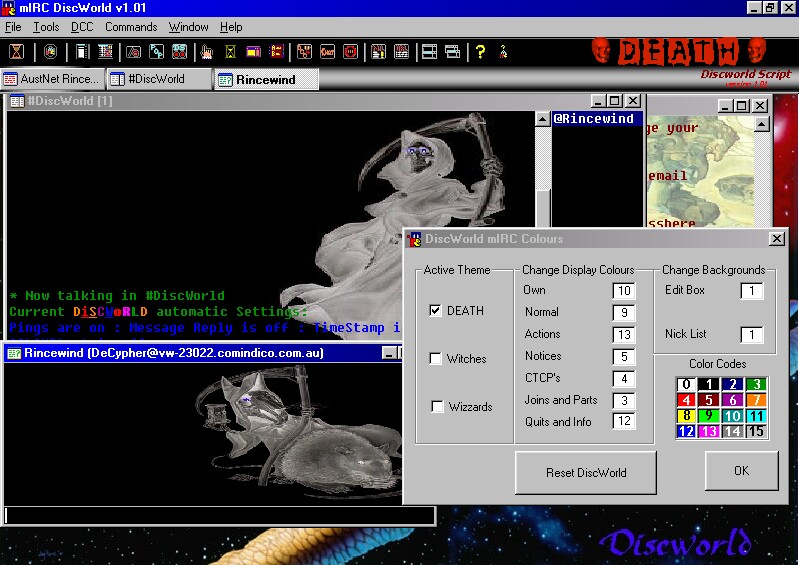The height and width of the screenshot is (565, 799).
Task: Click the pointing hand toolbar icon
Action: (206, 51)
